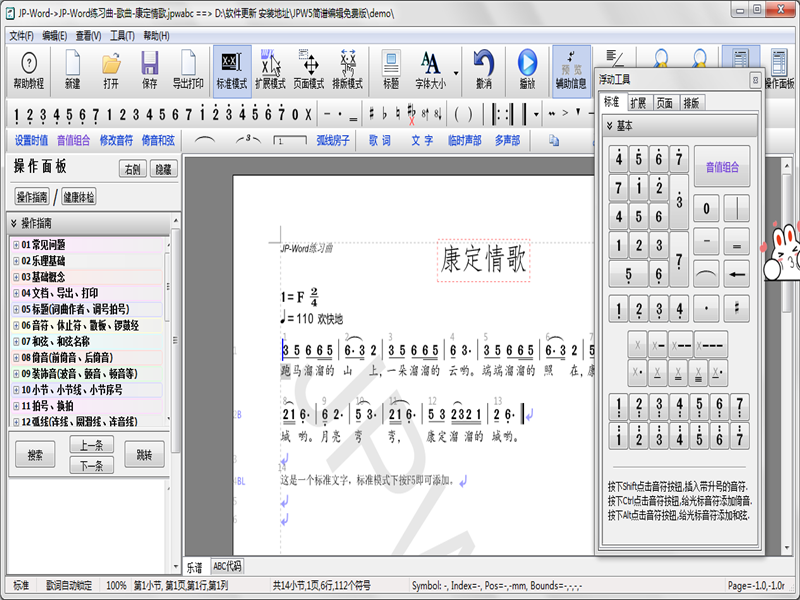Expand the 06 音符、休止符、散板、锣鼓经 node
This screenshot has height=600, width=800.
(x=16, y=326)
